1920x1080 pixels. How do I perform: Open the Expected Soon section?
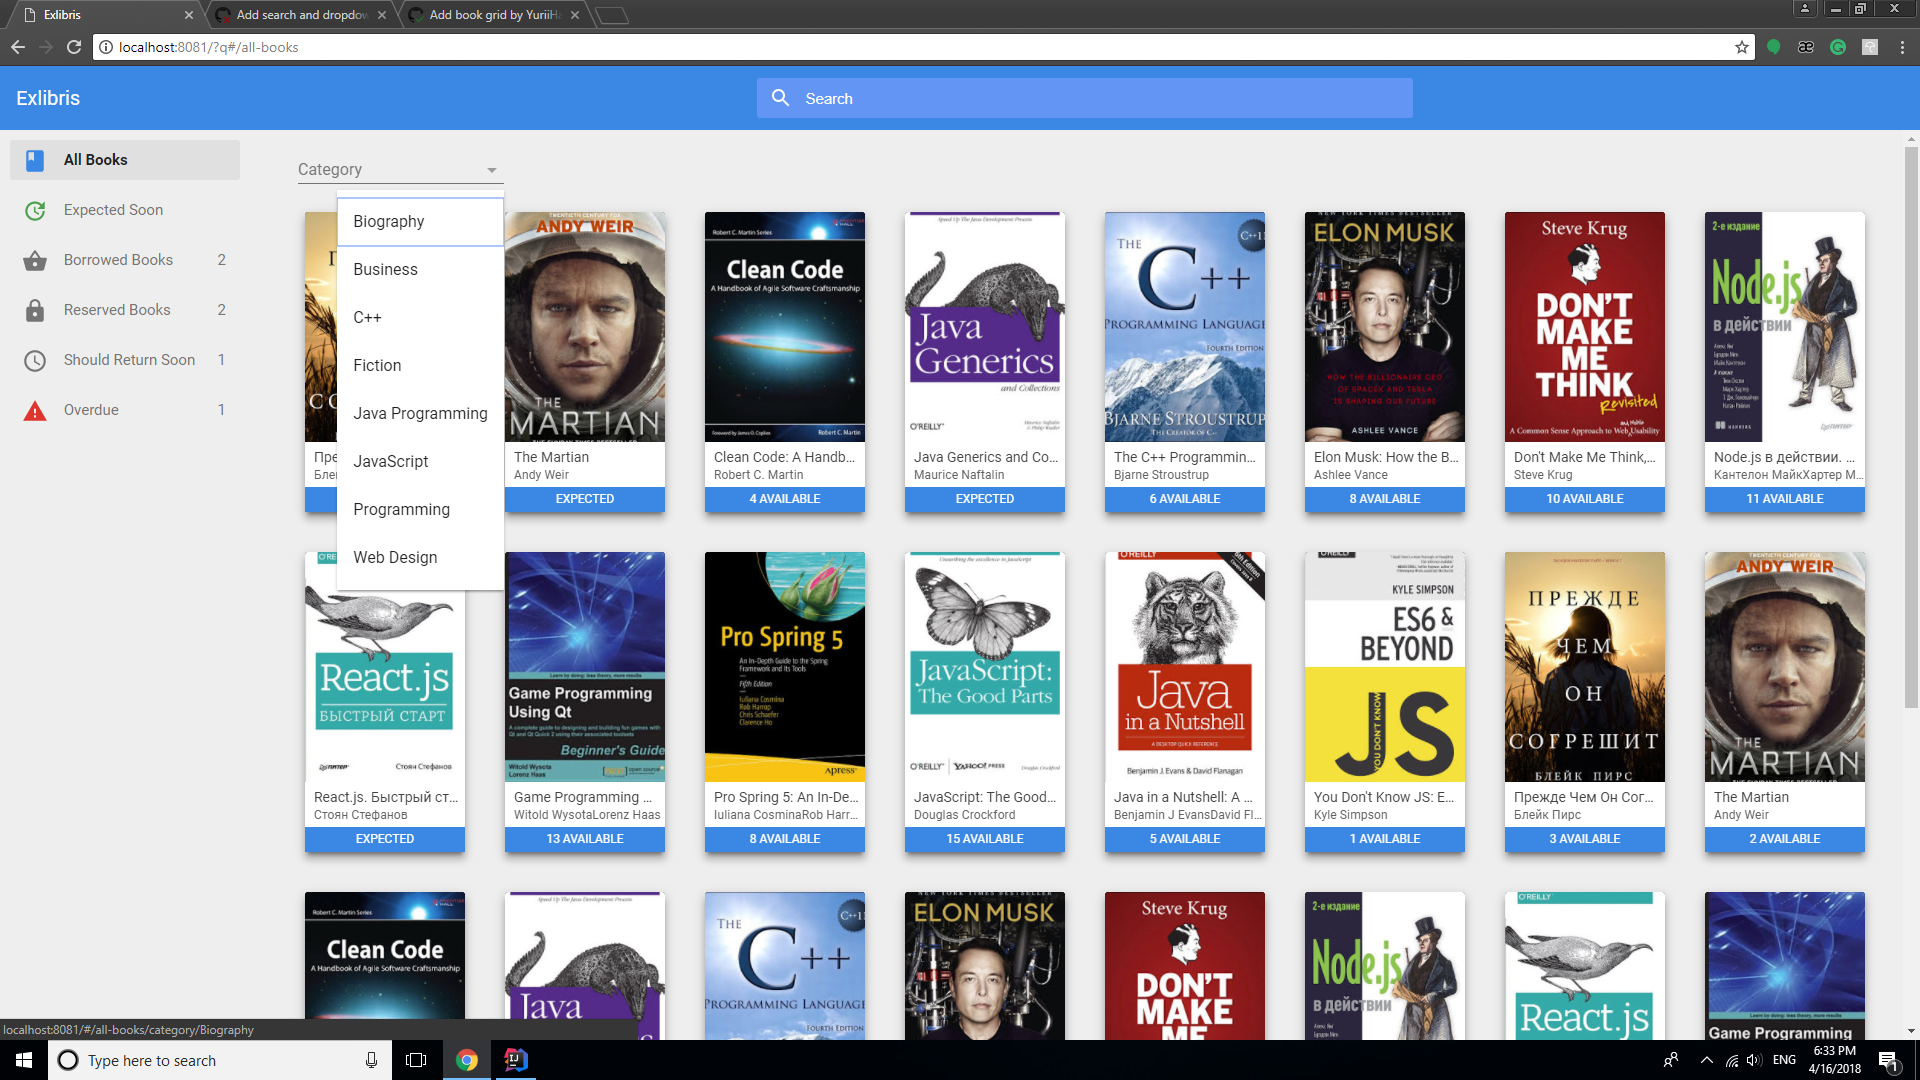pyautogui.click(x=125, y=210)
